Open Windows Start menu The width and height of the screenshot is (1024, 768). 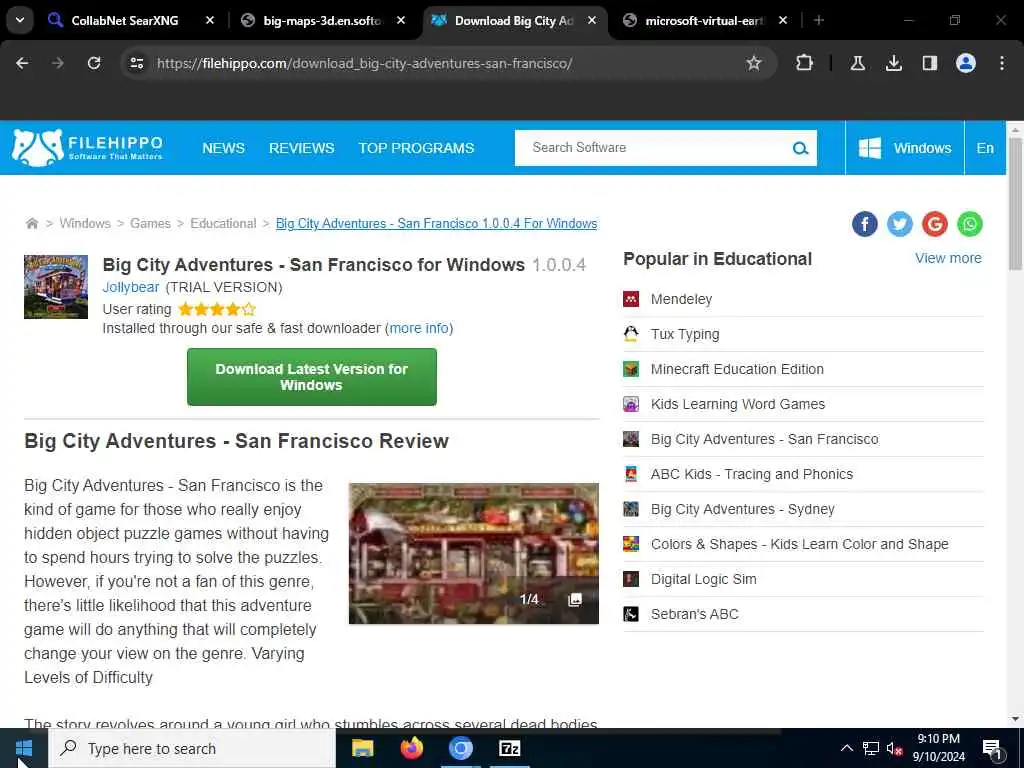pyautogui.click(x=24, y=748)
